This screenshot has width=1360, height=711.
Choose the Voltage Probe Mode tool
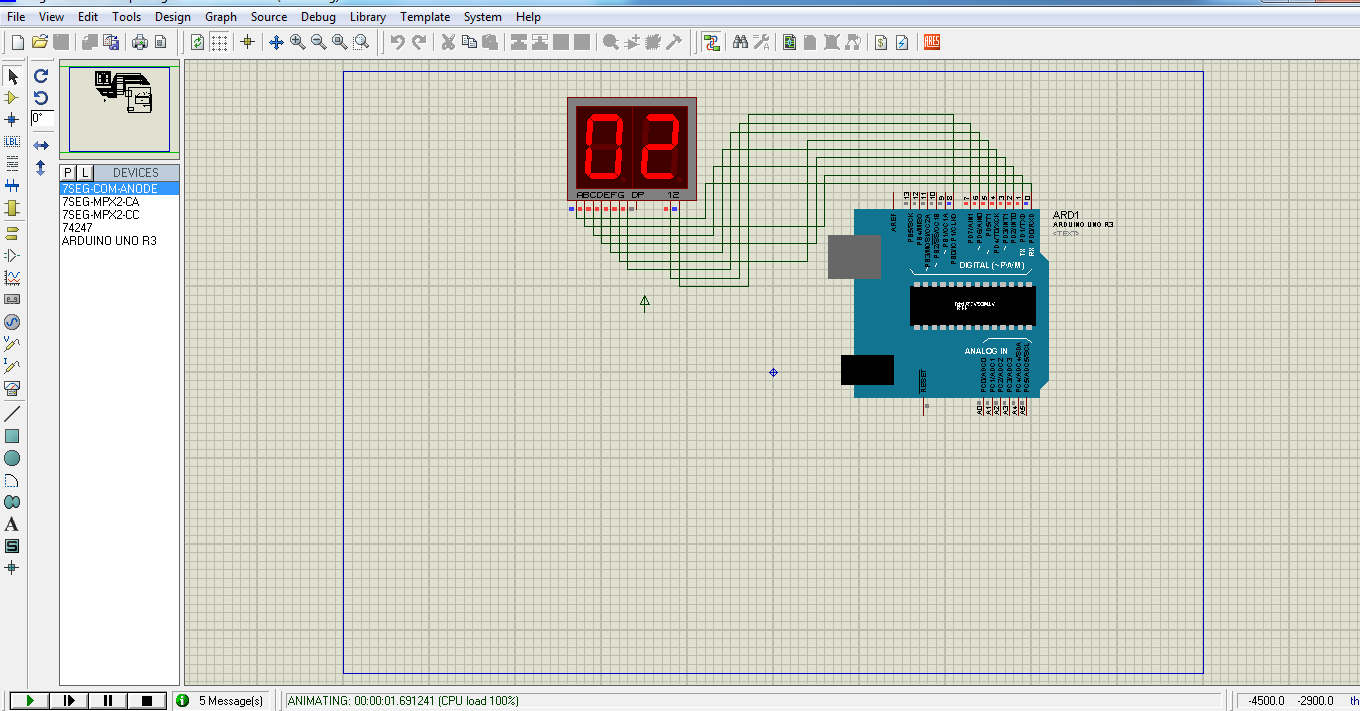12,343
